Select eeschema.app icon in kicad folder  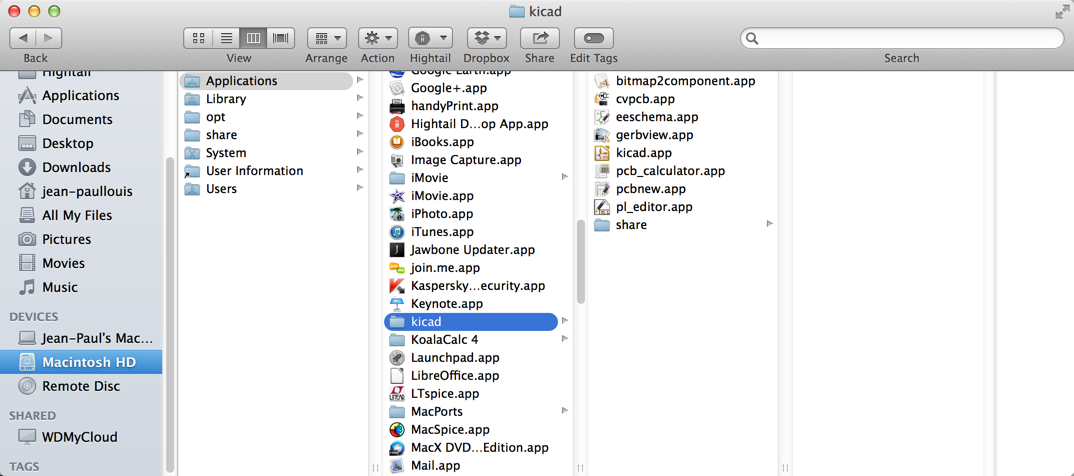point(602,117)
